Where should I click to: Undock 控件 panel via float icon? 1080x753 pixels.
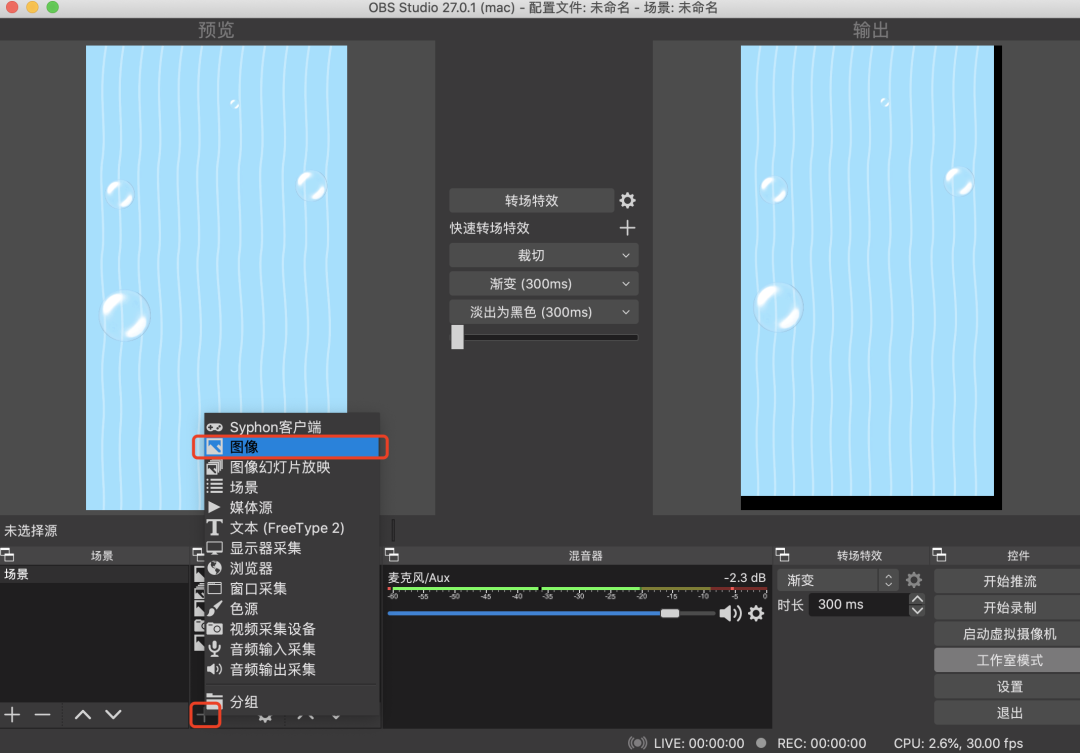939,555
